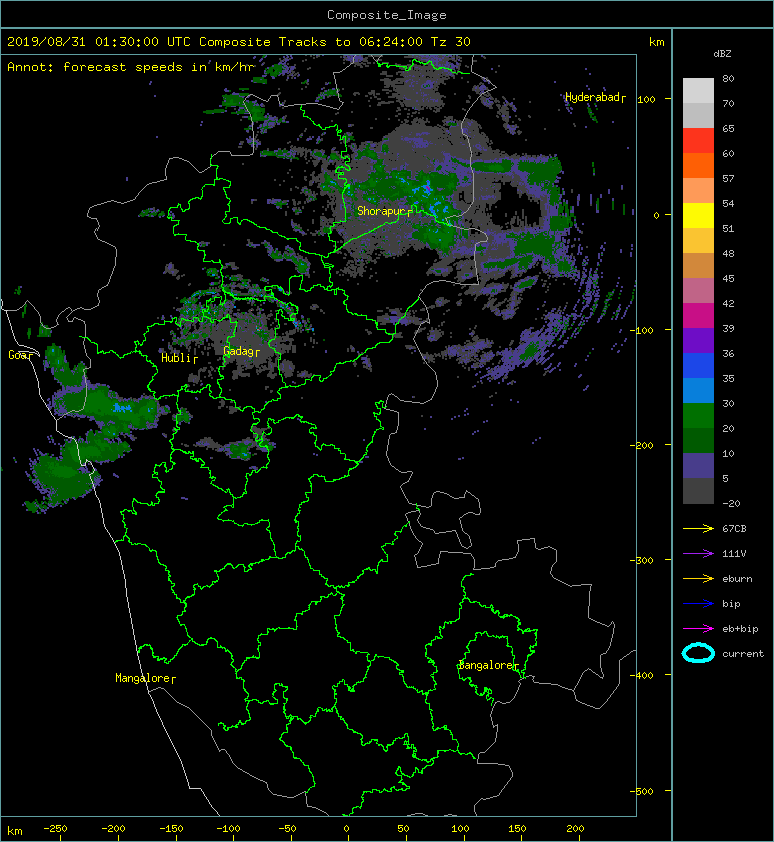
Task: Click the magenta arrow icon beside eb+bip
Action: [698, 628]
